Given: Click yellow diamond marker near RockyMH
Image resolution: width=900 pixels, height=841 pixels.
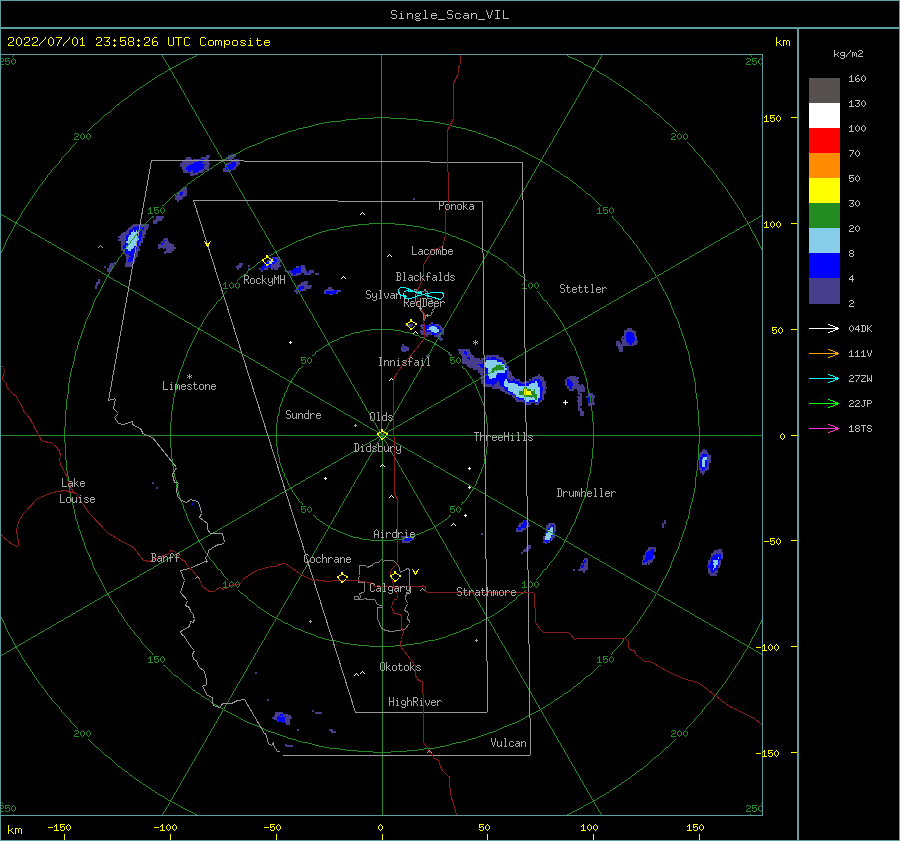Looking at the screenshot, I should (267, 261).
